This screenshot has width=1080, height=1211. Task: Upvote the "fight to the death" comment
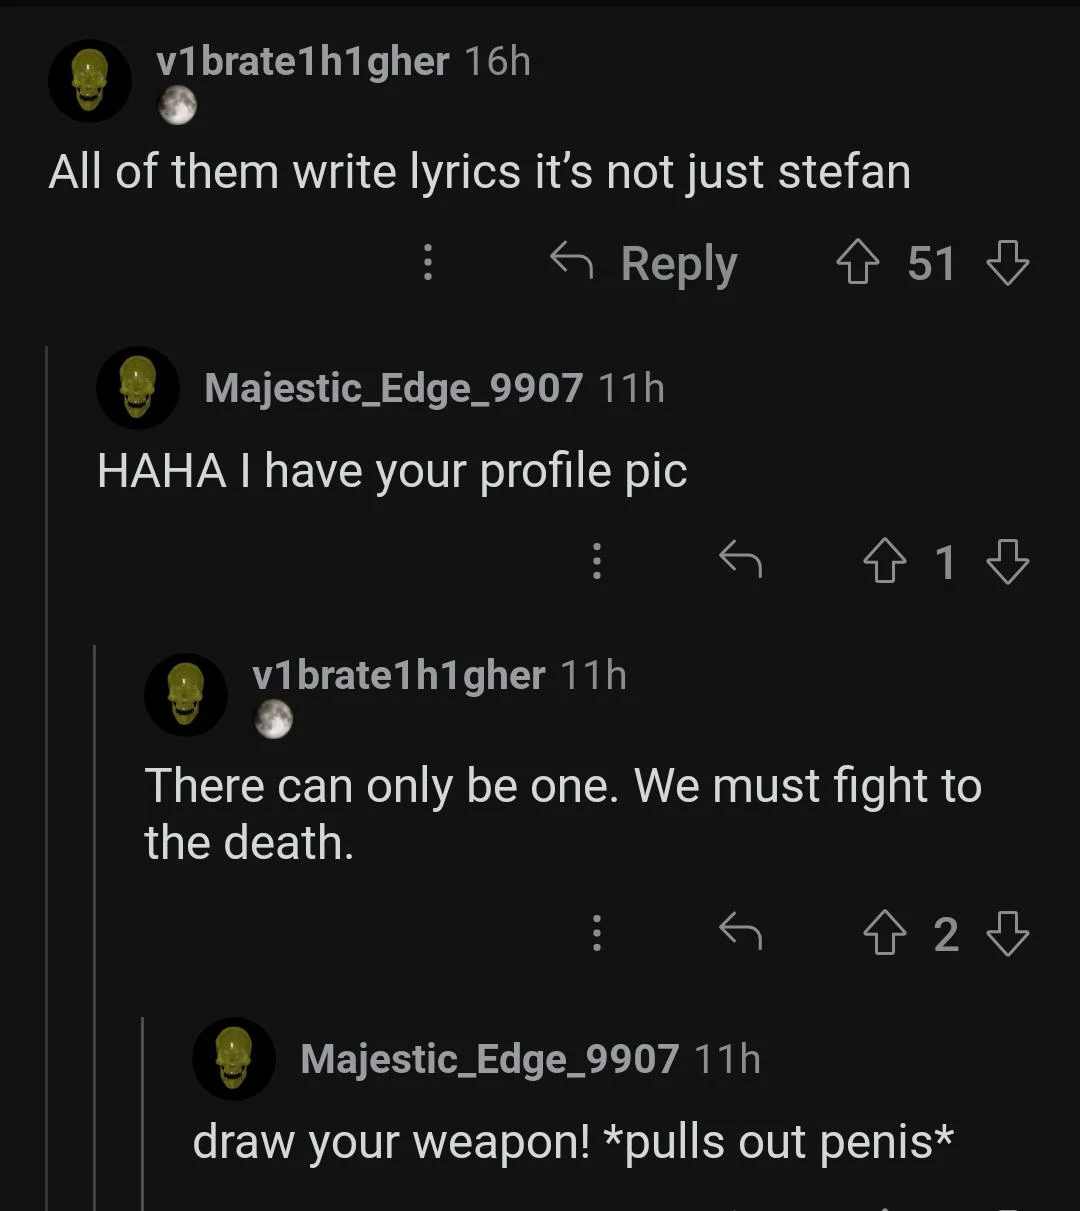pos(883,935)
